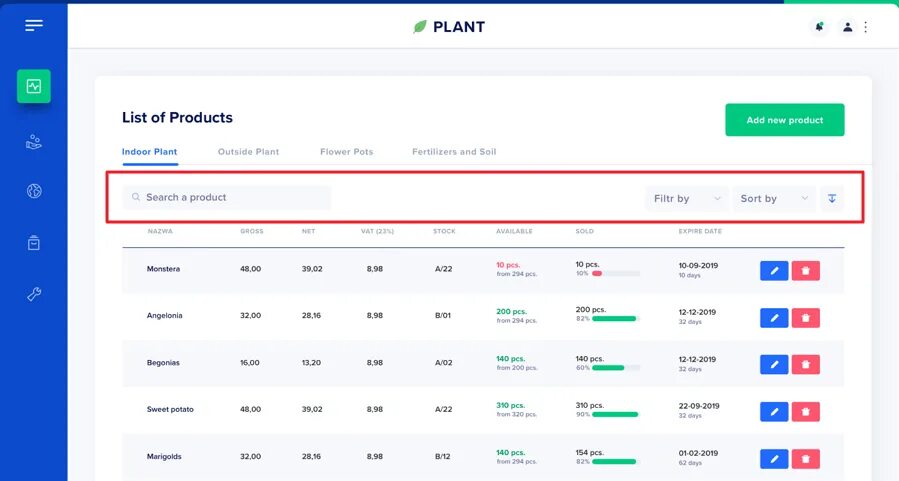The image size is (899, 481).
Task: Click the globe icon in the sidebar
Action: 34,191
